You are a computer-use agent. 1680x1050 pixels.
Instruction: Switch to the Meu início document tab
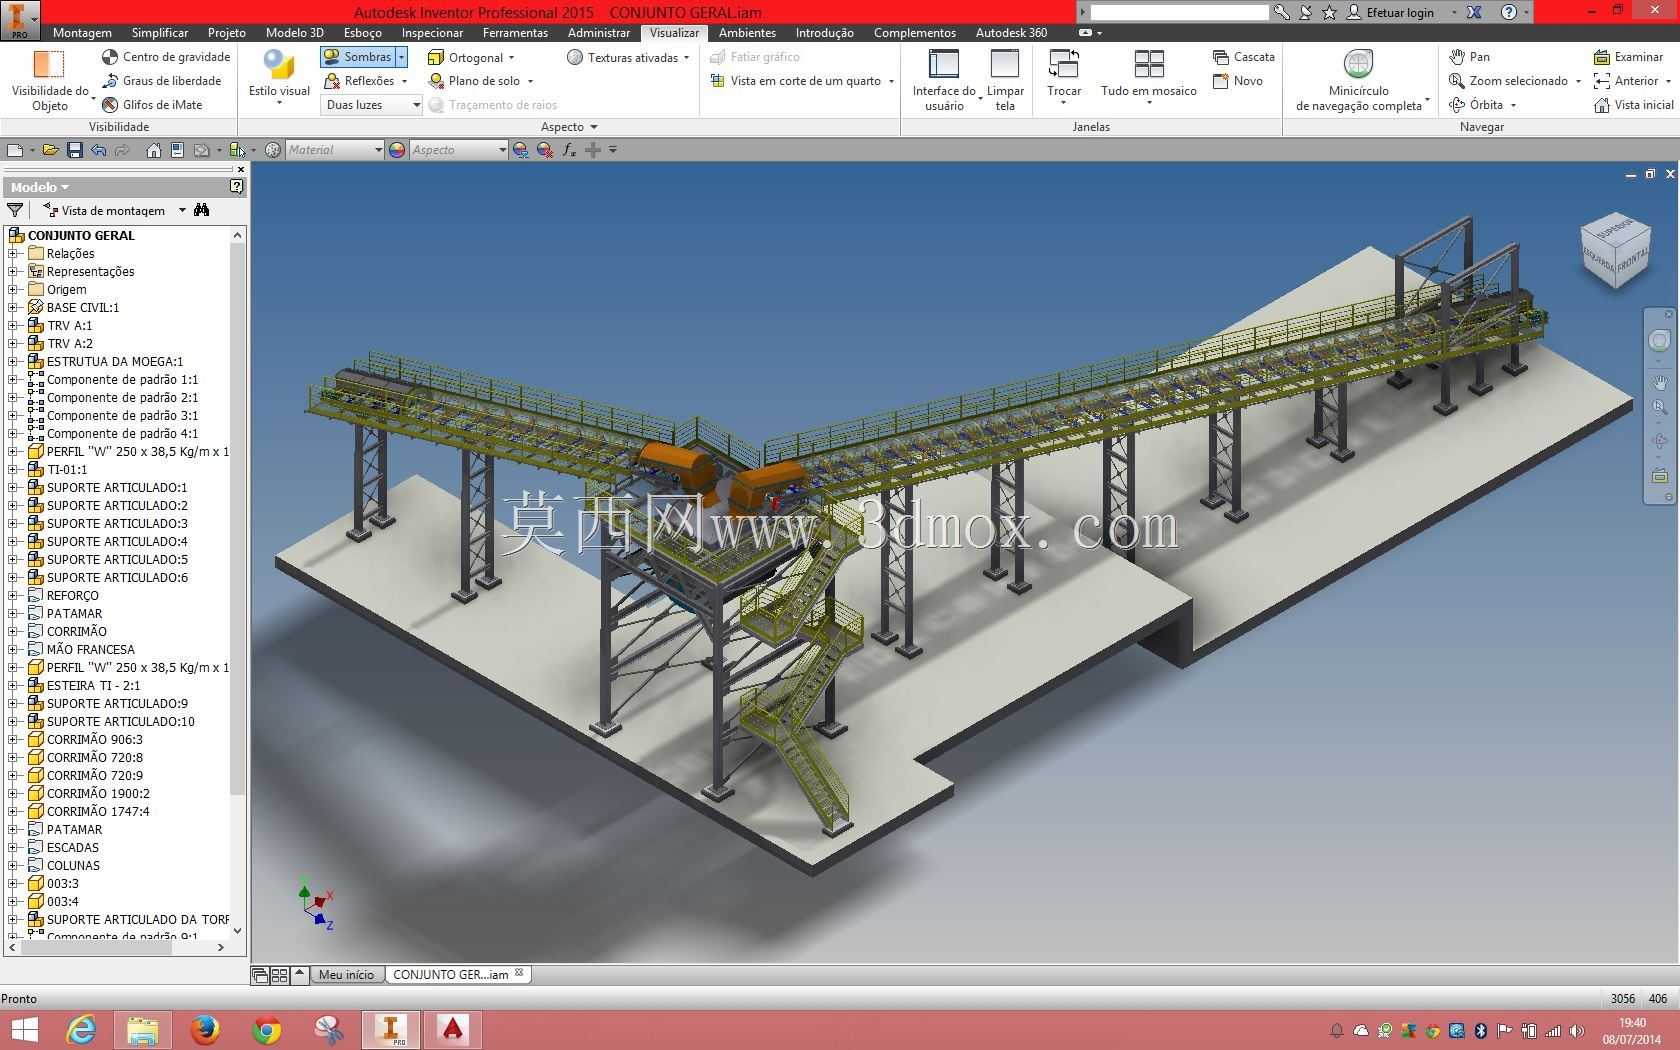point(346,974)
